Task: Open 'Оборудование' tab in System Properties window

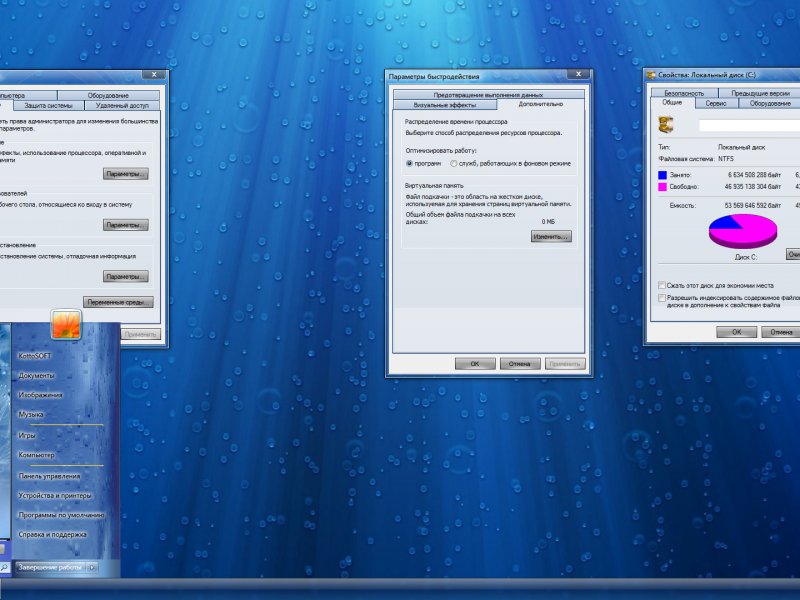Action: (x=108, y=95)
